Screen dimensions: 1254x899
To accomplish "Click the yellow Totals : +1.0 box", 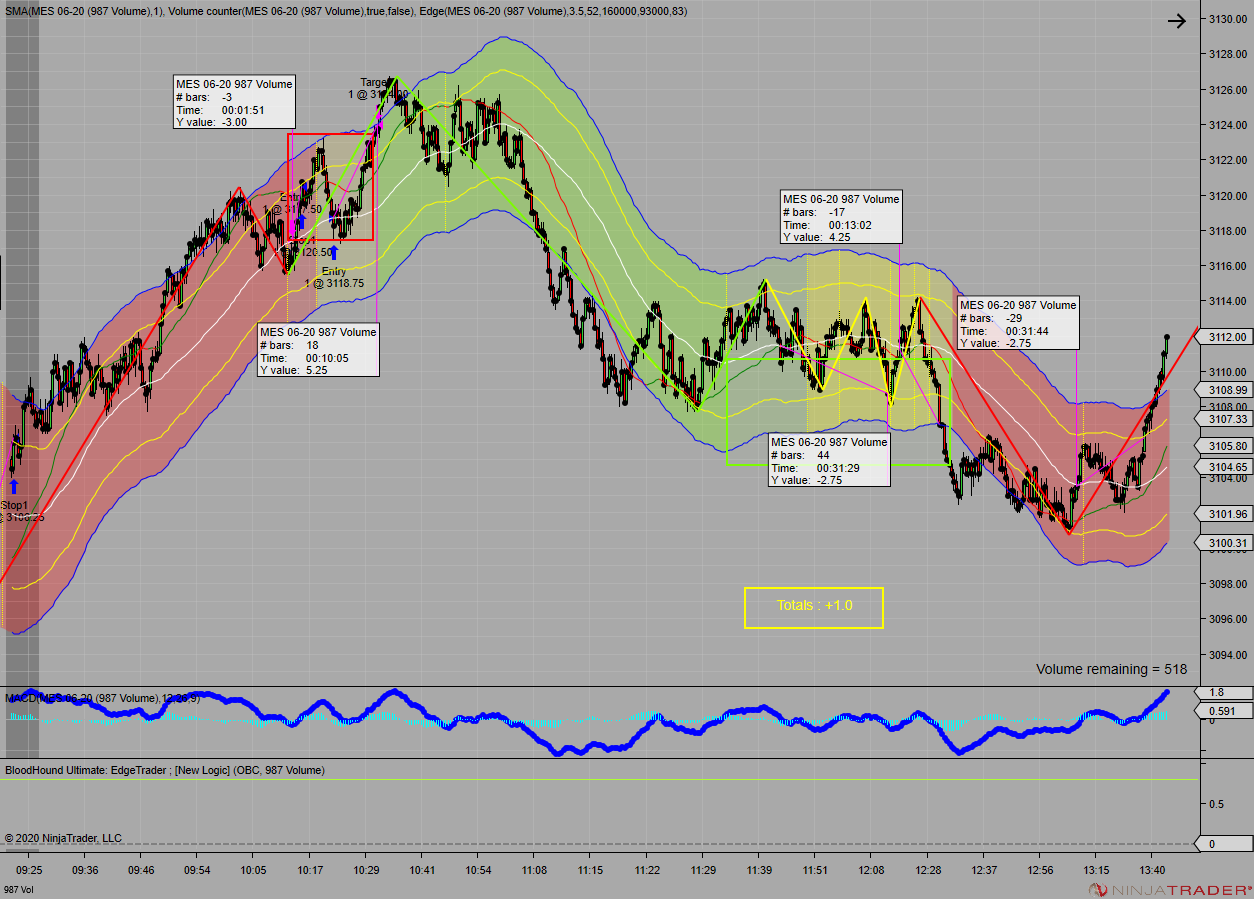I will click(x=814, y=607).
